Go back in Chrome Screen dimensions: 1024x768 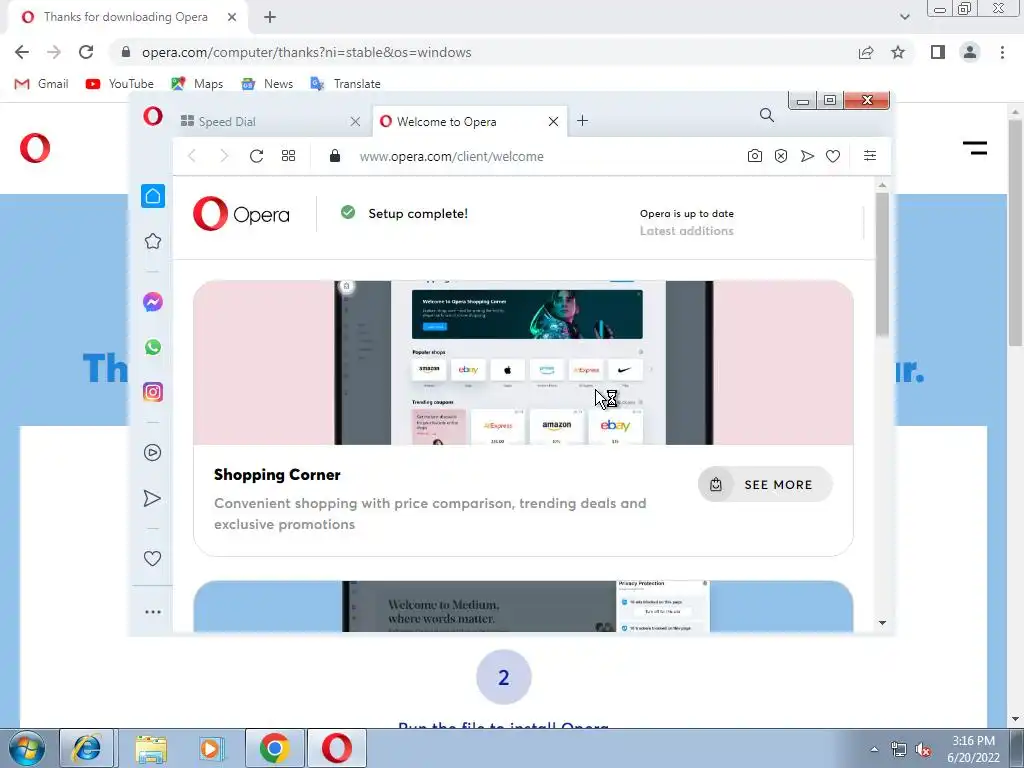pyautogui.click(x=22, y=52)
